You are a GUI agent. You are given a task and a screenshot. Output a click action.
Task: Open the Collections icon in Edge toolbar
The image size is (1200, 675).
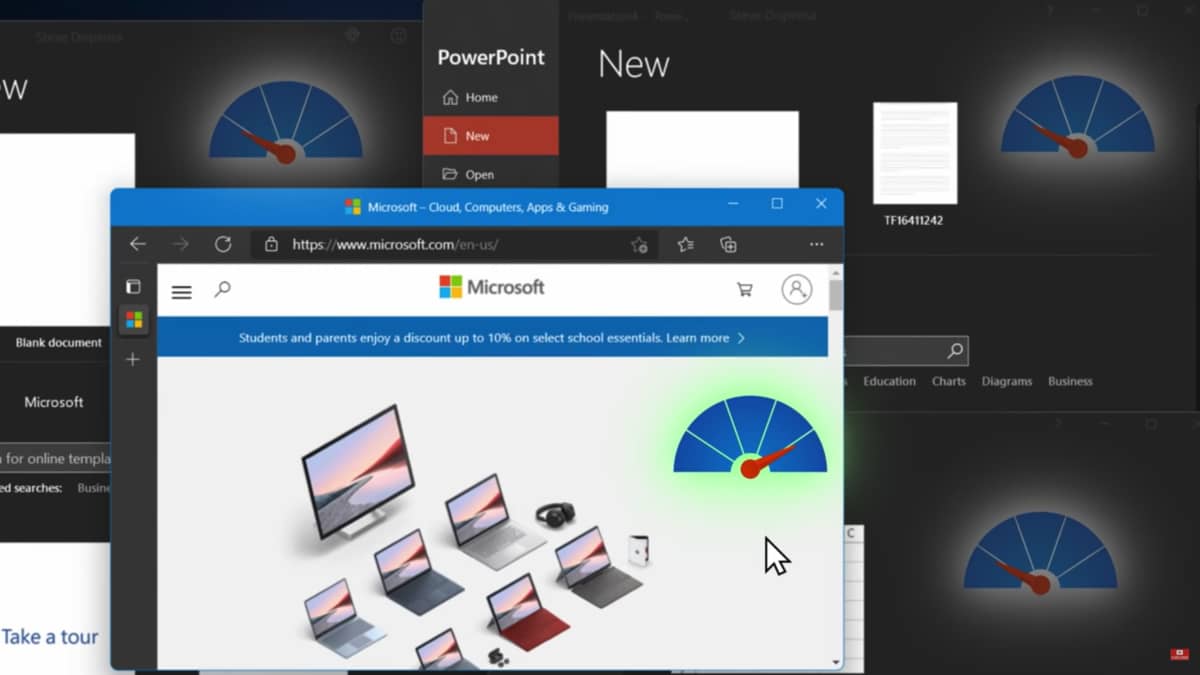tap(729, 245)
